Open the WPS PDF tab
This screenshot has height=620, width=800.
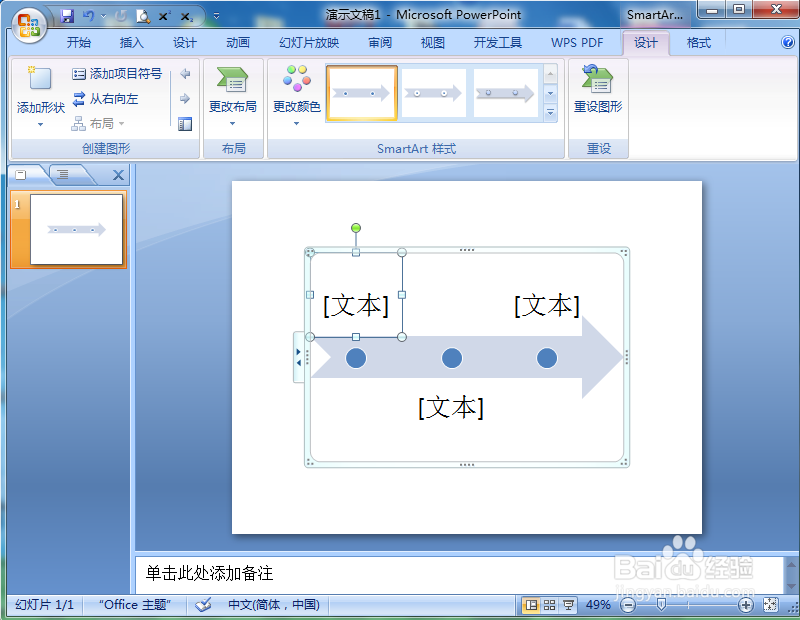click(x=577, y=43)
